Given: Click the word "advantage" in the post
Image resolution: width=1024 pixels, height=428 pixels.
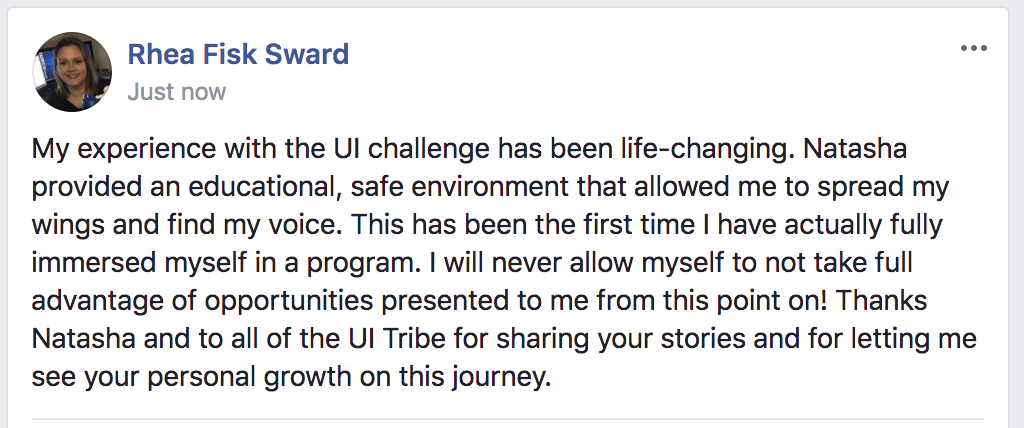Looking at the screenshot, I should pyautogui.click(x=95, y=302).
